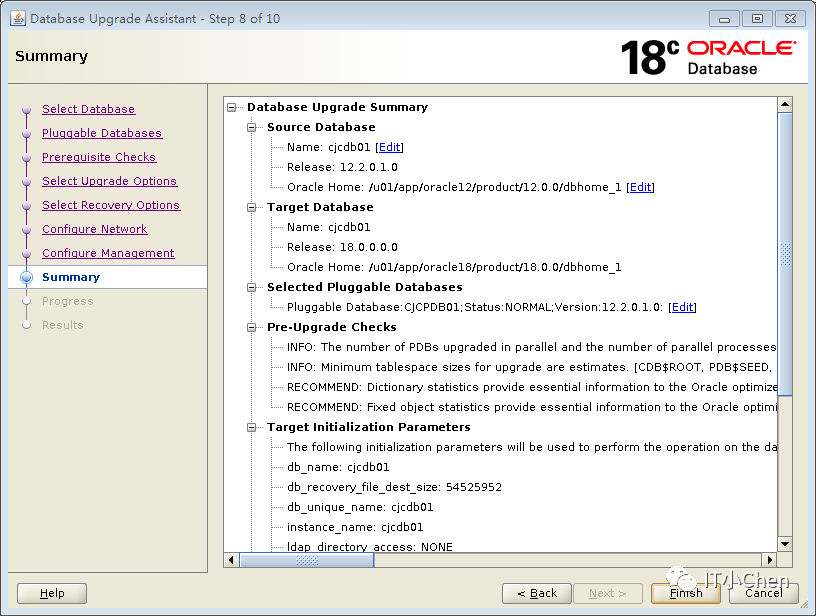Collapse the Database Upgrade Summary root node
Viewport: 816px width, 616px height.
[232, 107]
